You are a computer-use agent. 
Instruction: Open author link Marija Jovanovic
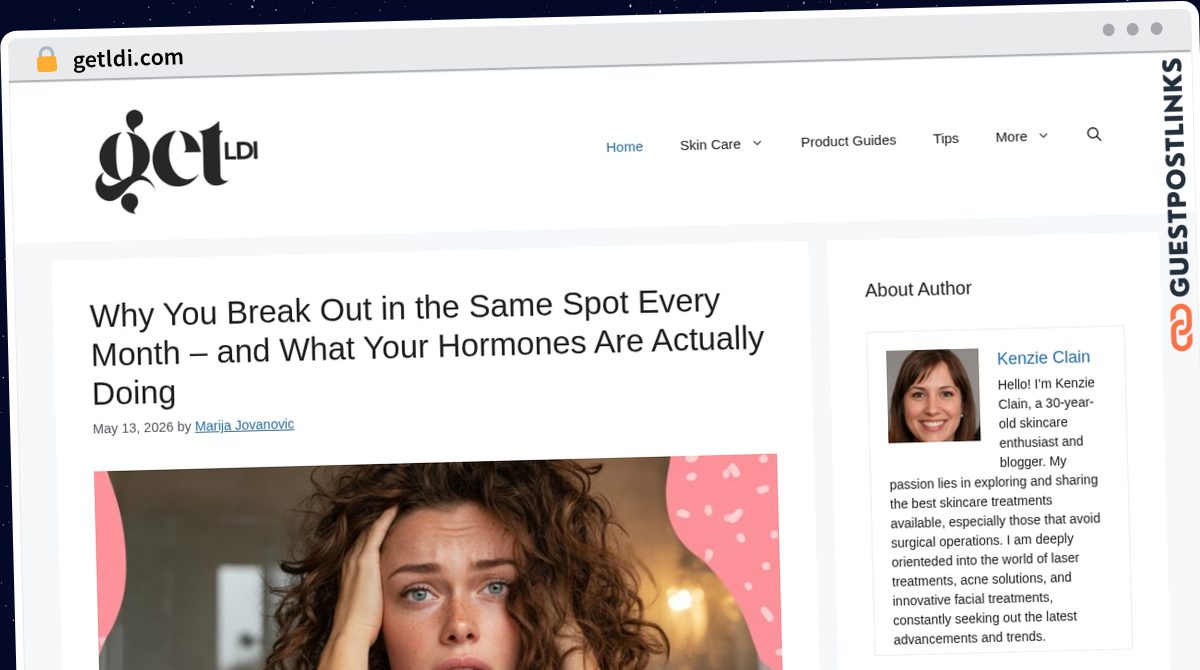(x=245, y=425)
